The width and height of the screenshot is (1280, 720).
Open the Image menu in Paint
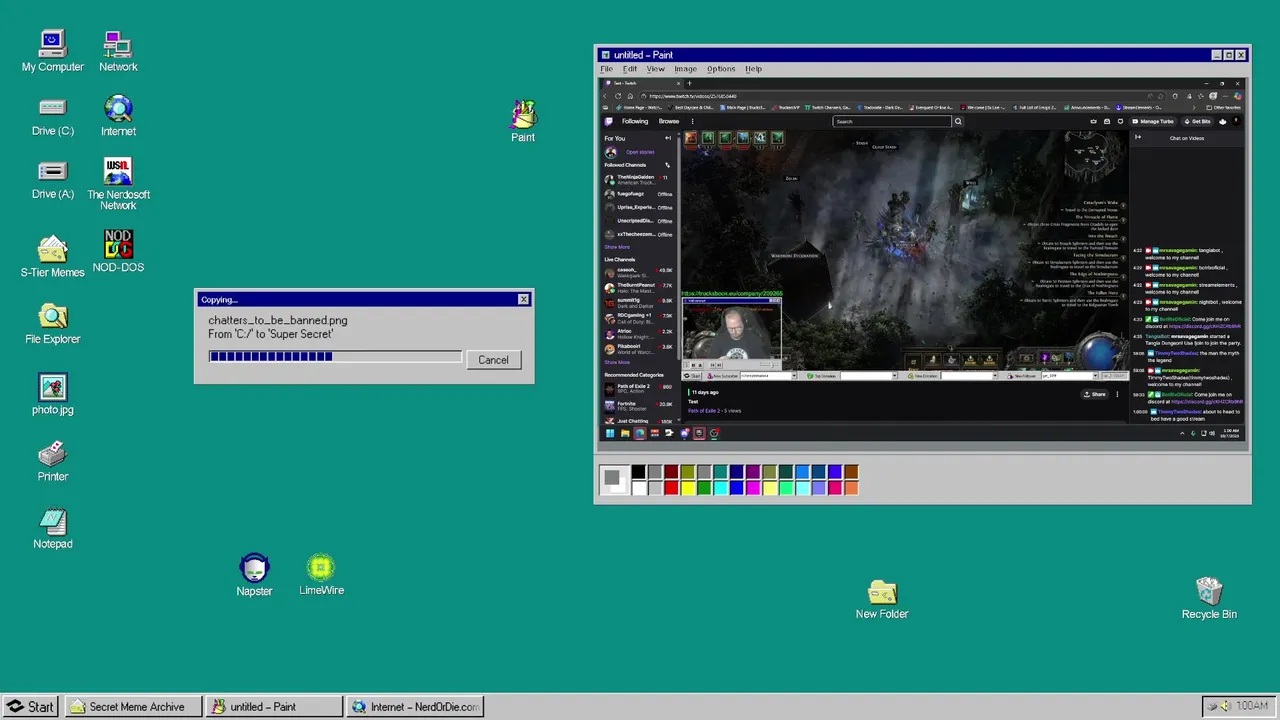click(x=685, y=69)
